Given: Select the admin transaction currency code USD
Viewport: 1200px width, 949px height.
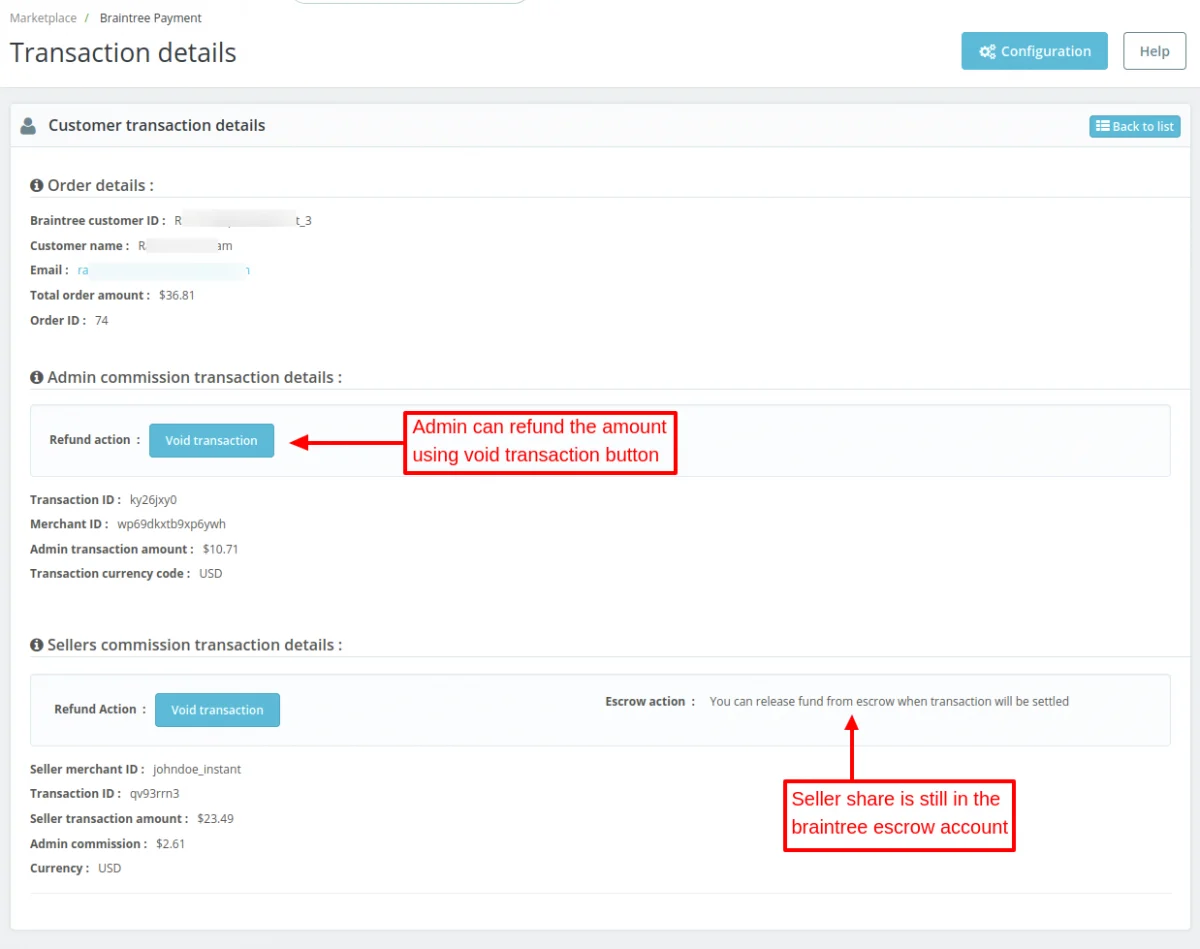Looking at the screenshot, I should tap(210, 574).
